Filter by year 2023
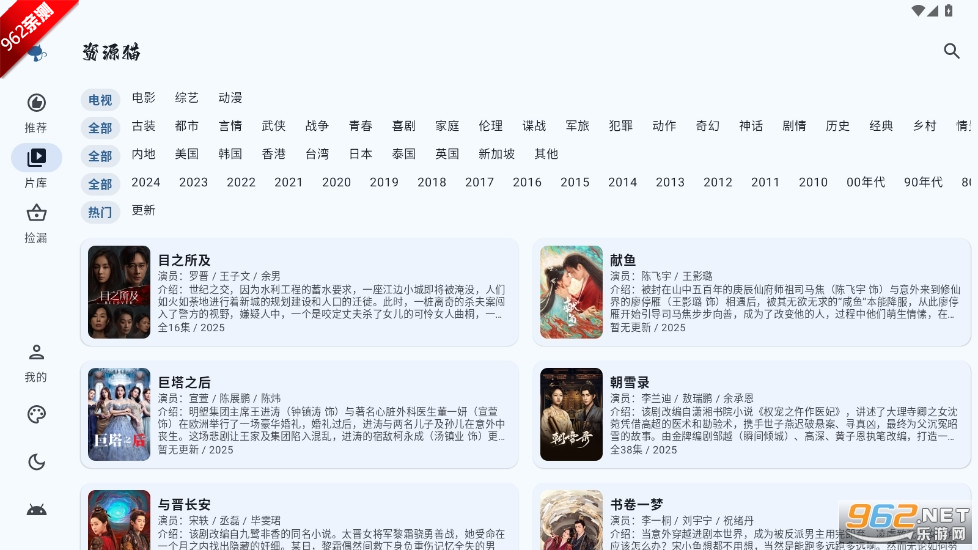The width and height of the screenshot is (978, 550). click(193, 182)
